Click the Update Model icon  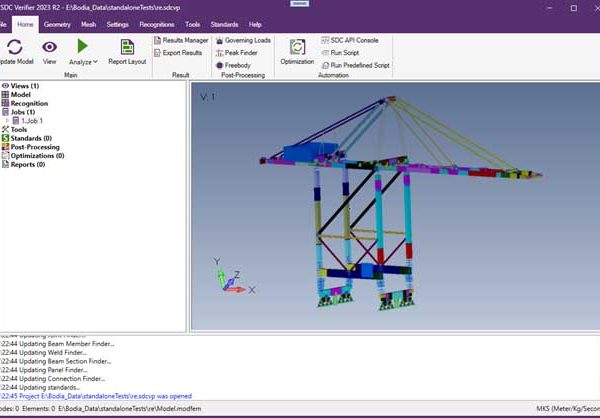[14, 47]
